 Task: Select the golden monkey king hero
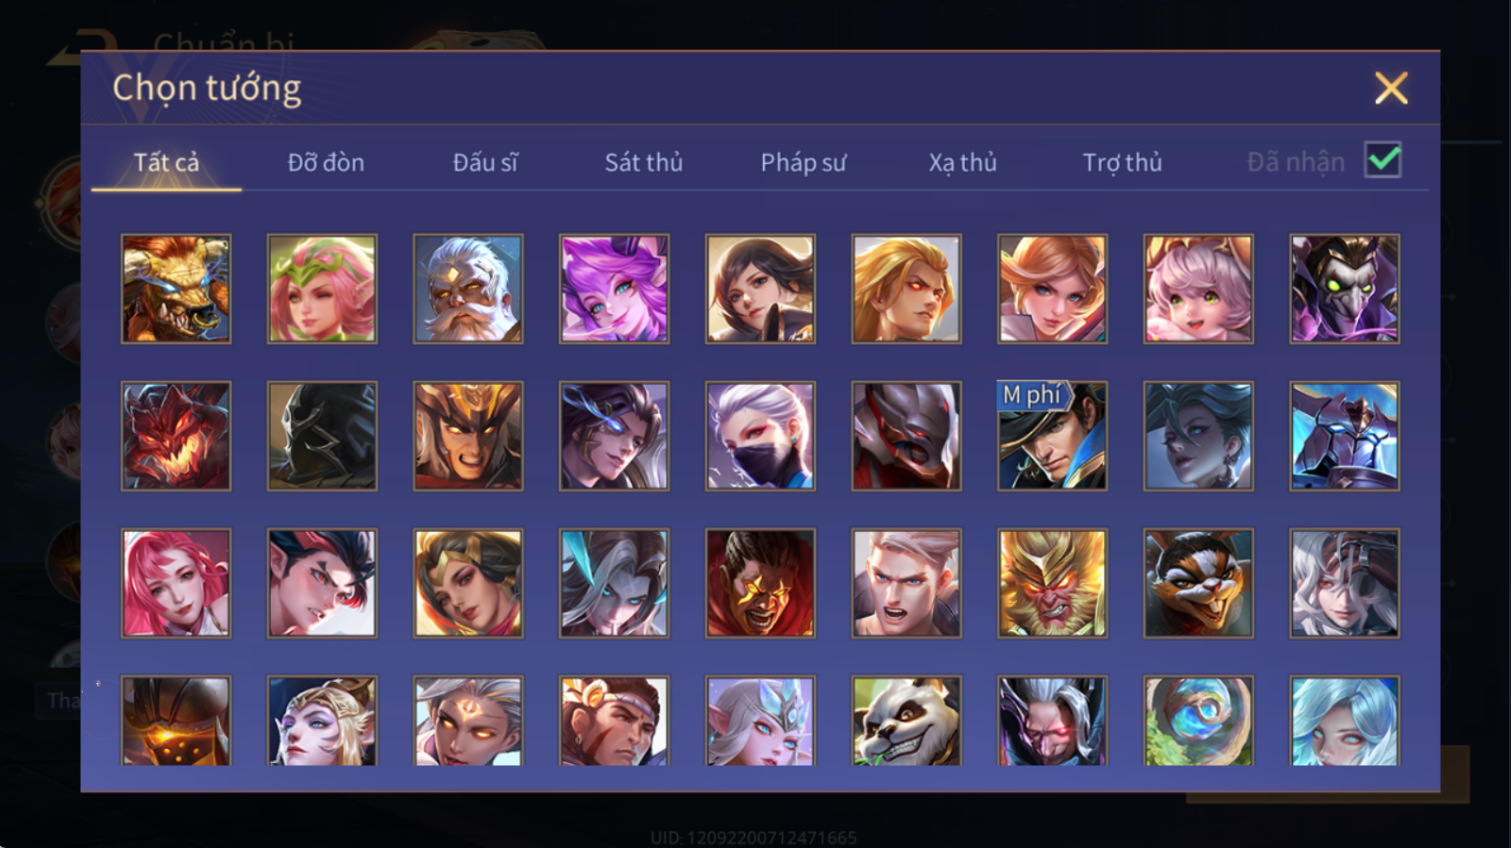click(1052, 583)
